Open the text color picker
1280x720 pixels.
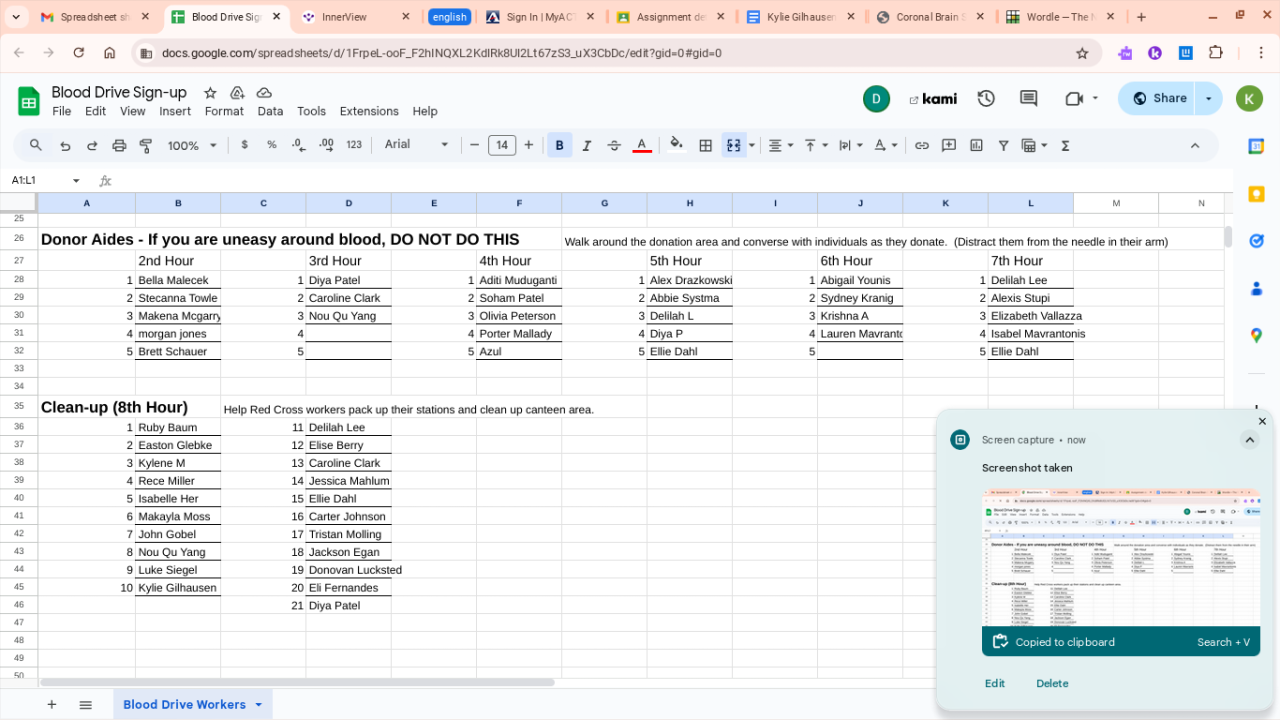coord(642,145)
